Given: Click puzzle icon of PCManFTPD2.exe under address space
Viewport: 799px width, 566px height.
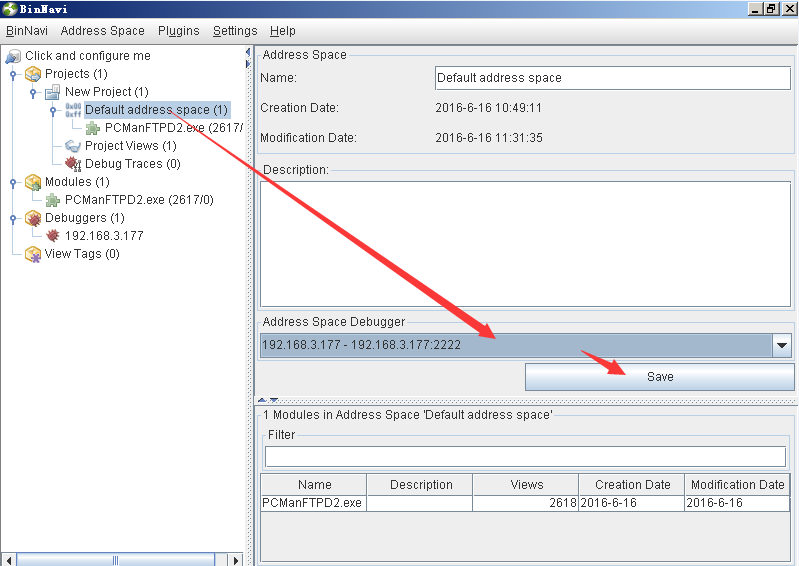Looking at the screenshot, I should click(93, 128).
